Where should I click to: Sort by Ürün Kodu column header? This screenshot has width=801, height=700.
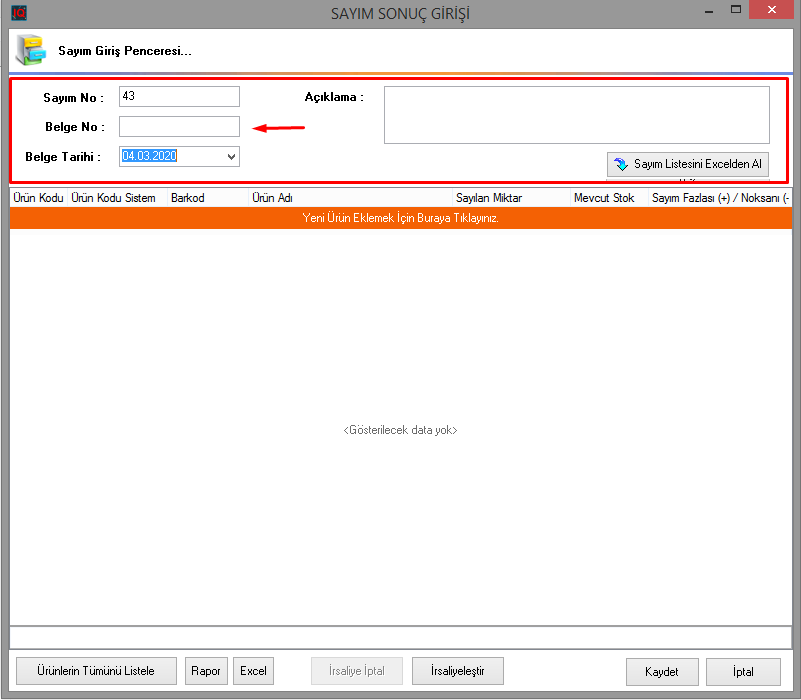[38, 198]
